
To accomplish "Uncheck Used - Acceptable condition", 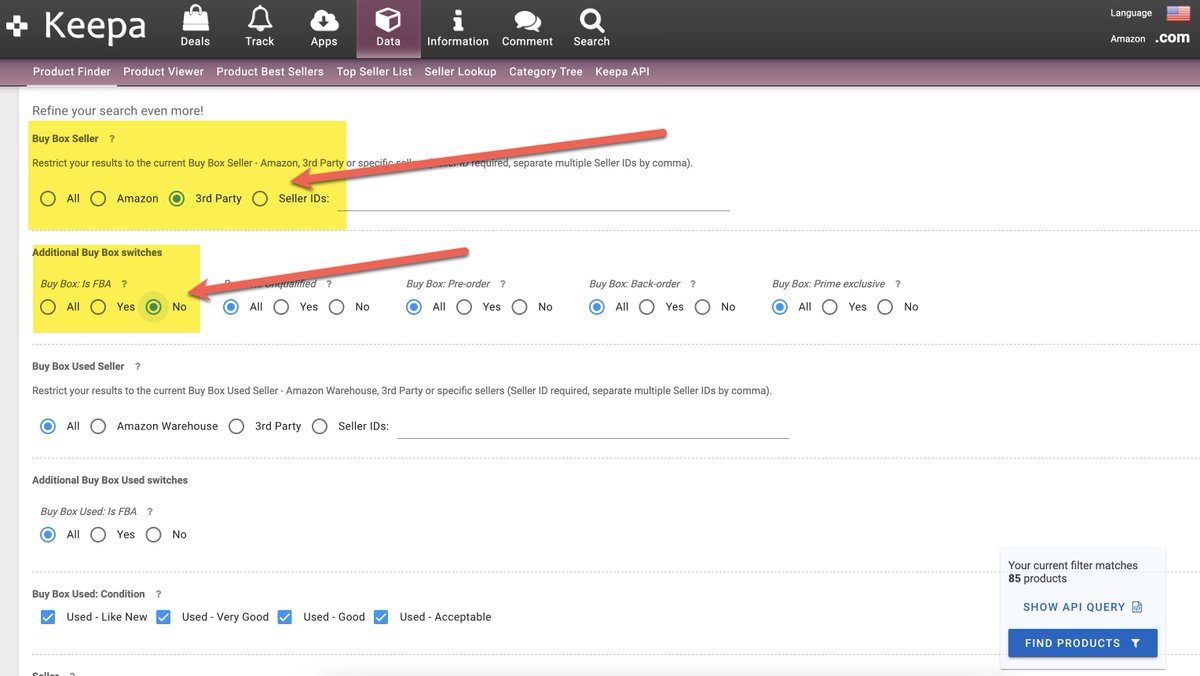I will click(381, 617).
